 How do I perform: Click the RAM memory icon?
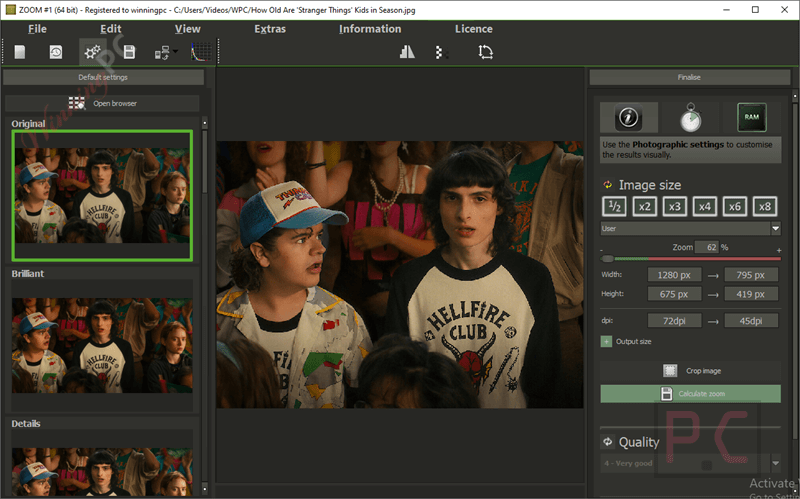pyautogui.click(x=752, y=117)
